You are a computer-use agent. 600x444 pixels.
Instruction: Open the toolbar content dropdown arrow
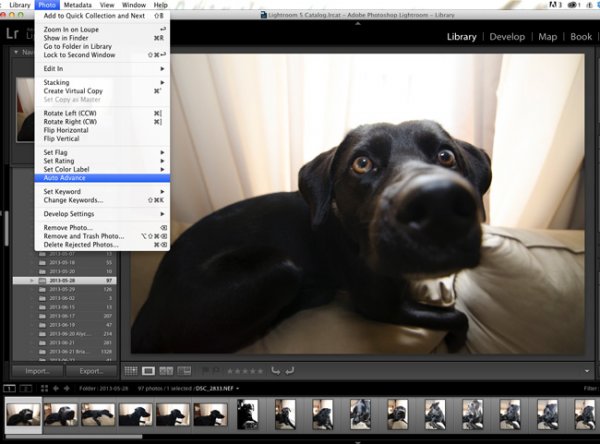[x=587, y=371]
